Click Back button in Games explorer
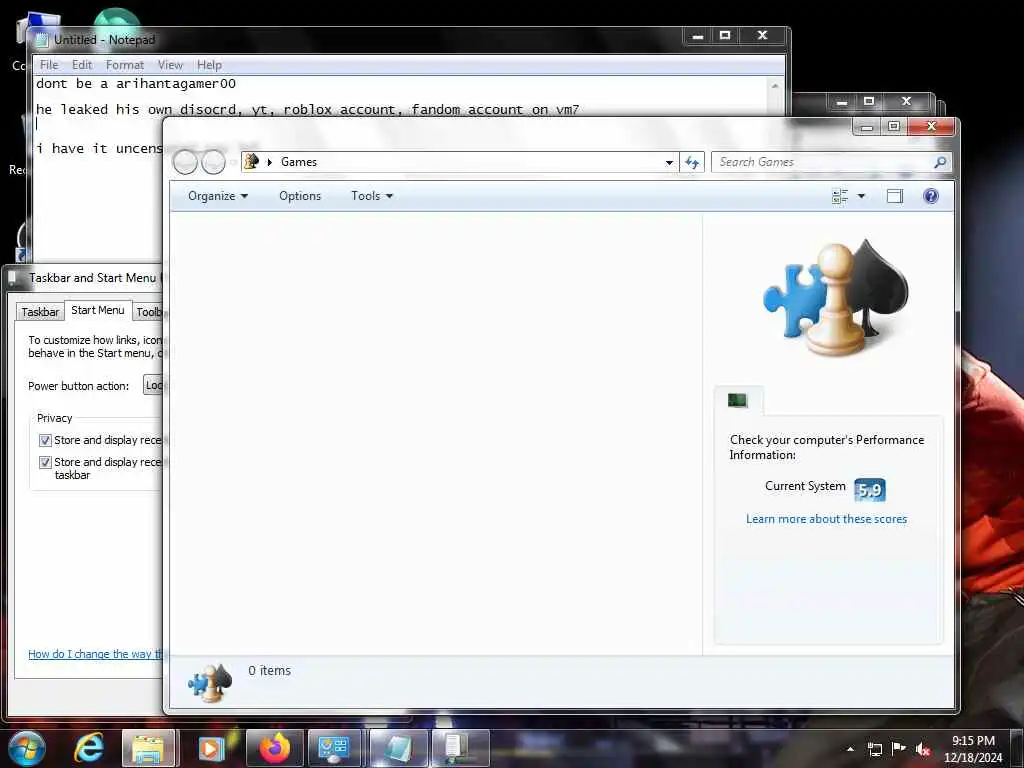This screenshot has height=768, width=1024. (x=185, y=162)
